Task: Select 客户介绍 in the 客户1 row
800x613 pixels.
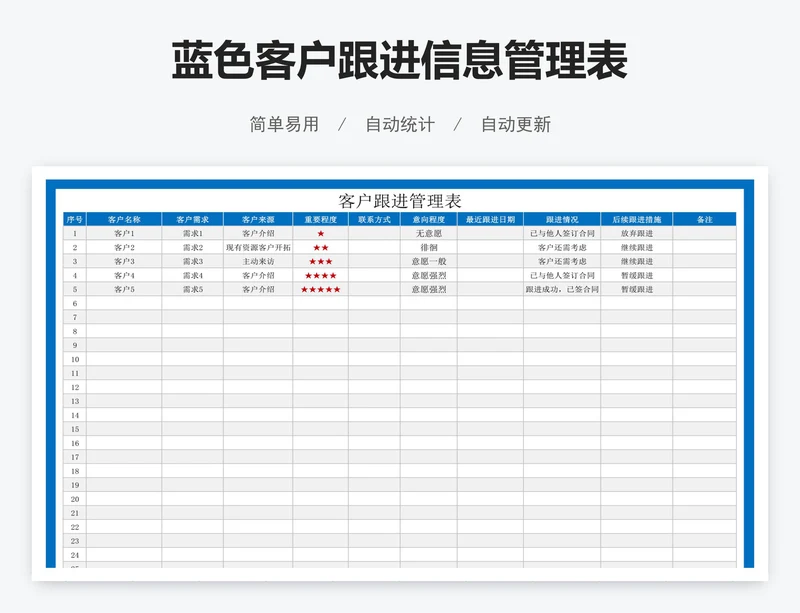Action: [258, 233]
